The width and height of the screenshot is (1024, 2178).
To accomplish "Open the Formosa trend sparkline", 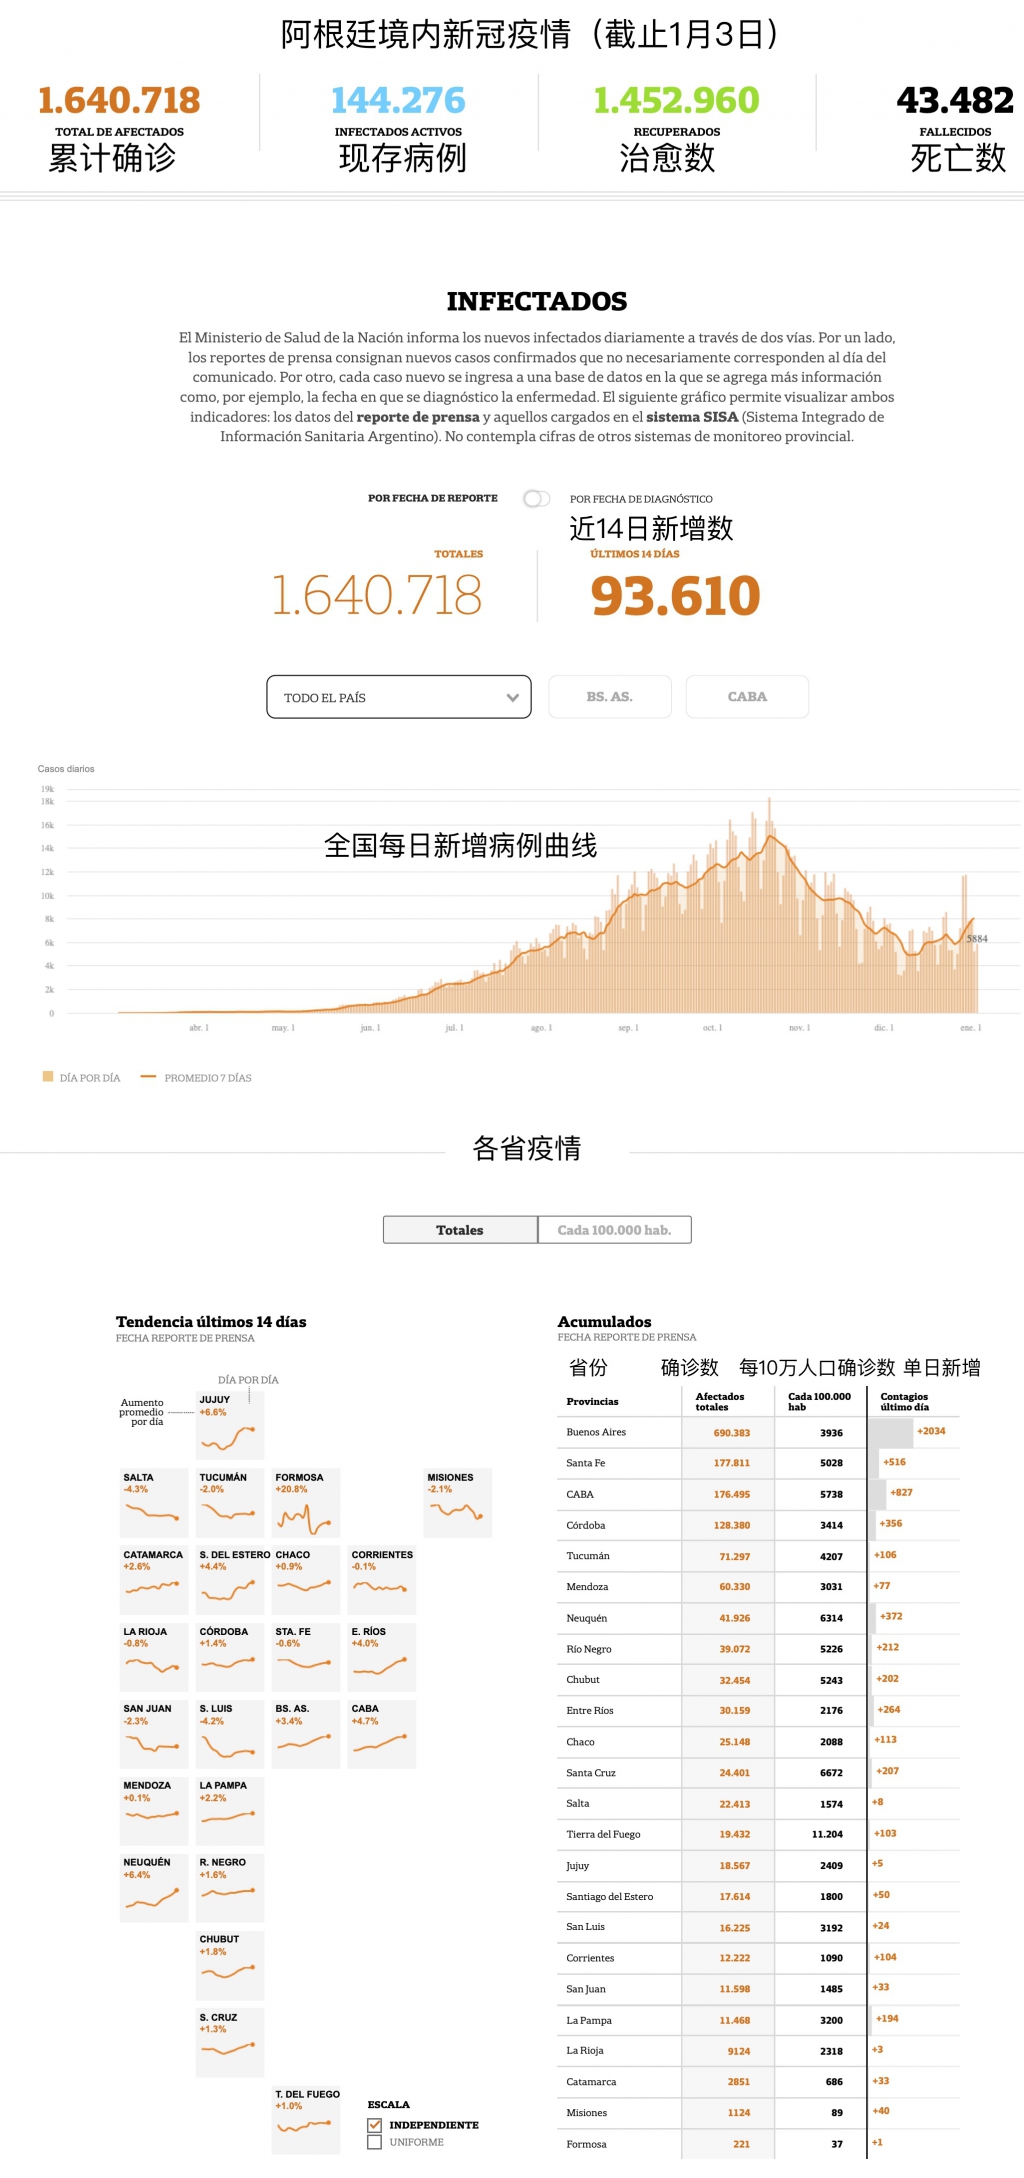I will (x=306, y=1503).
